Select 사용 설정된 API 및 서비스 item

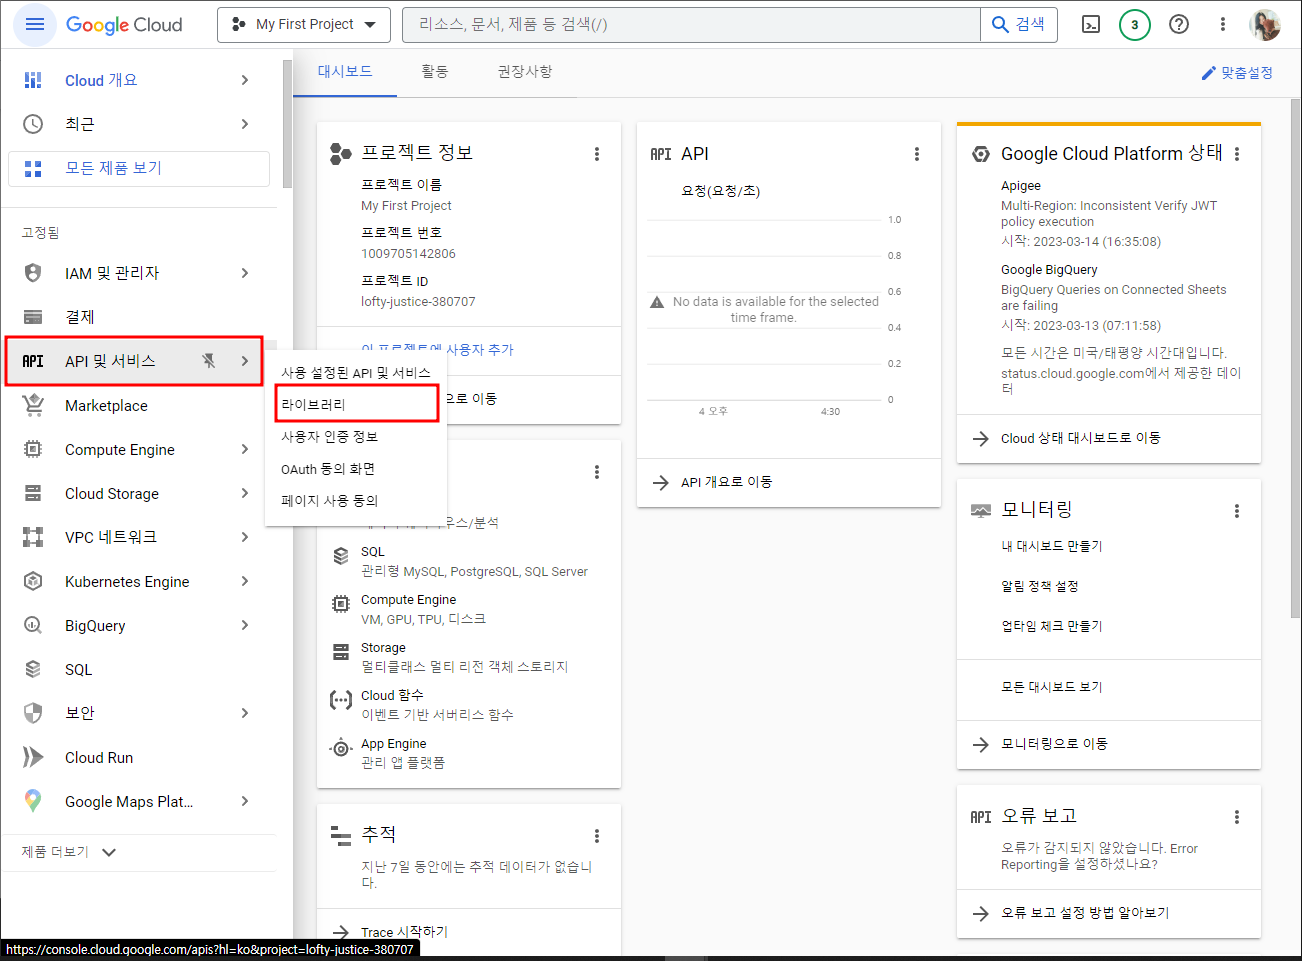coord(356,372)
